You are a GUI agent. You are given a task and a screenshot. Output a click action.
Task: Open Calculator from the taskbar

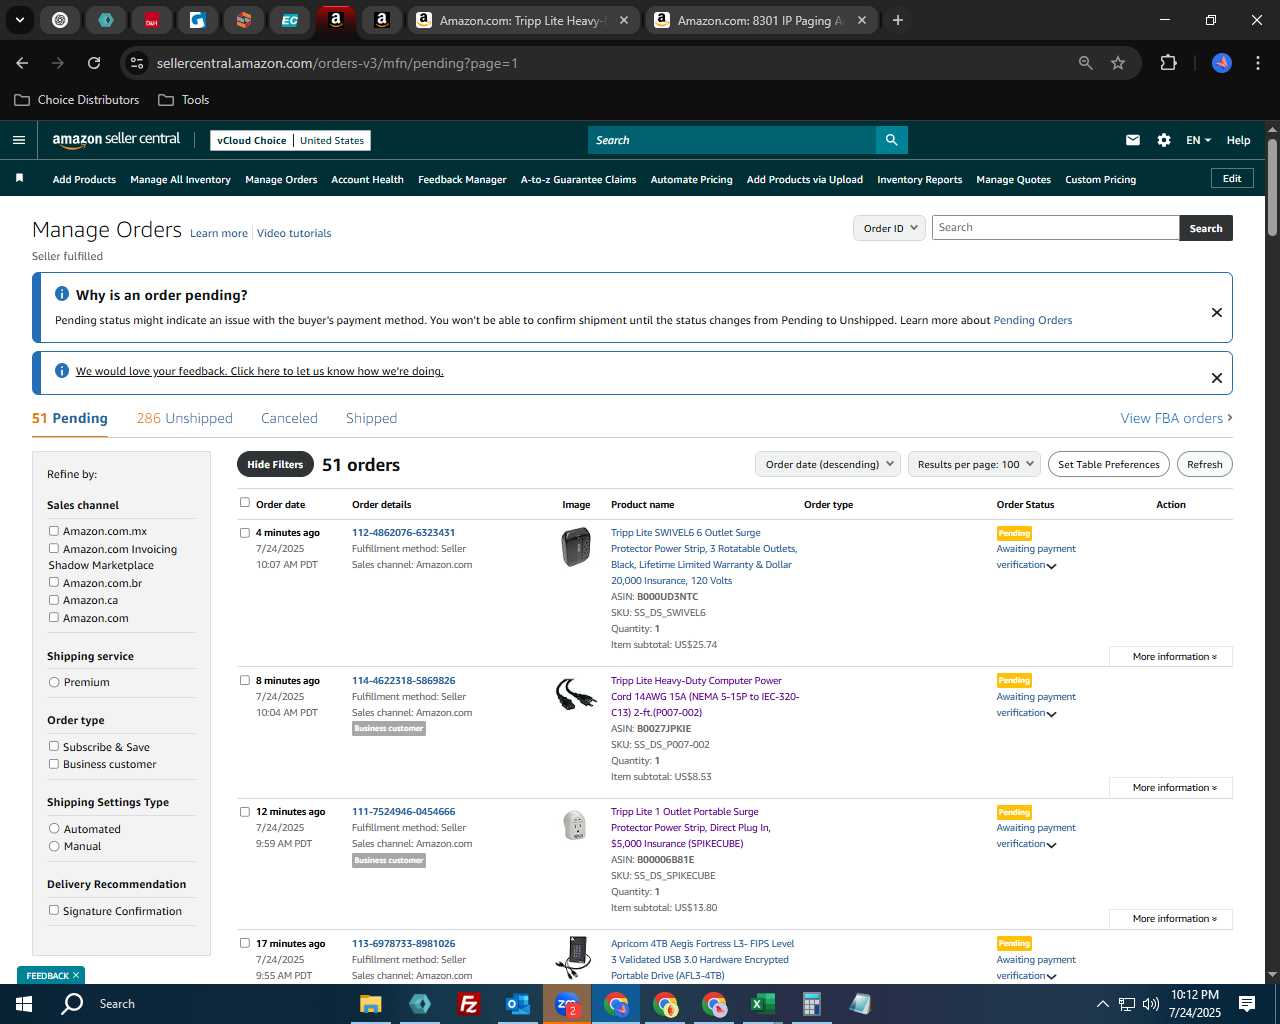pos(811,1004)
